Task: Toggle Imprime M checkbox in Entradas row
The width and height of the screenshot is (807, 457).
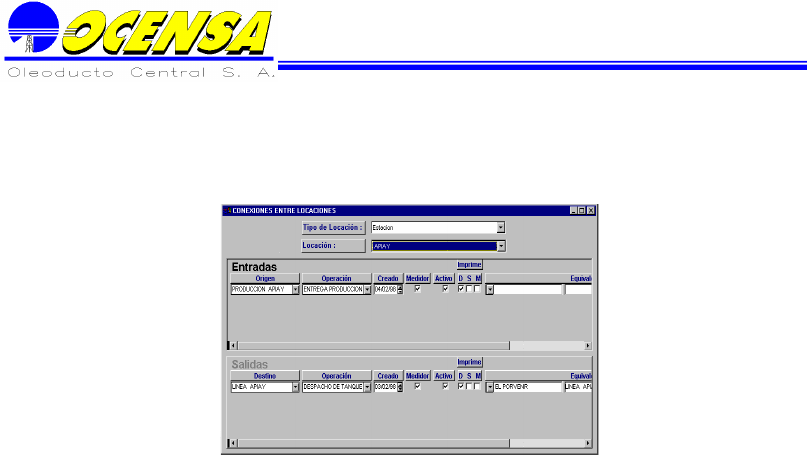Action: click(477, 289)
